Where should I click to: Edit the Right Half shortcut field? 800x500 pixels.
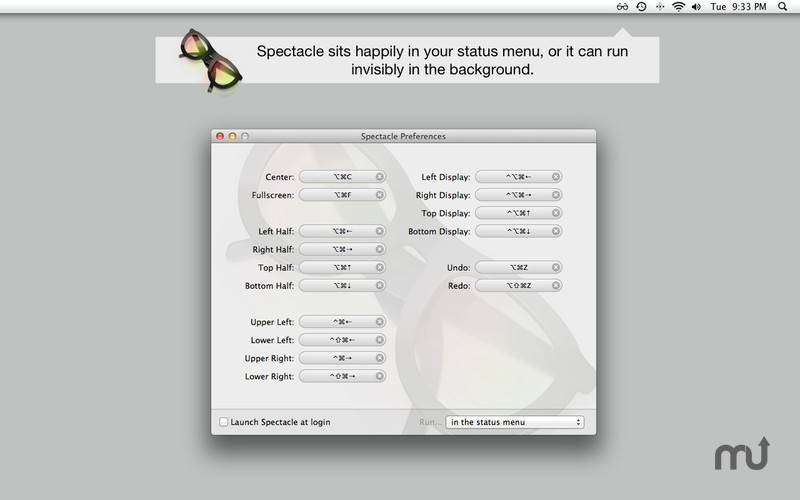point(342,249)
